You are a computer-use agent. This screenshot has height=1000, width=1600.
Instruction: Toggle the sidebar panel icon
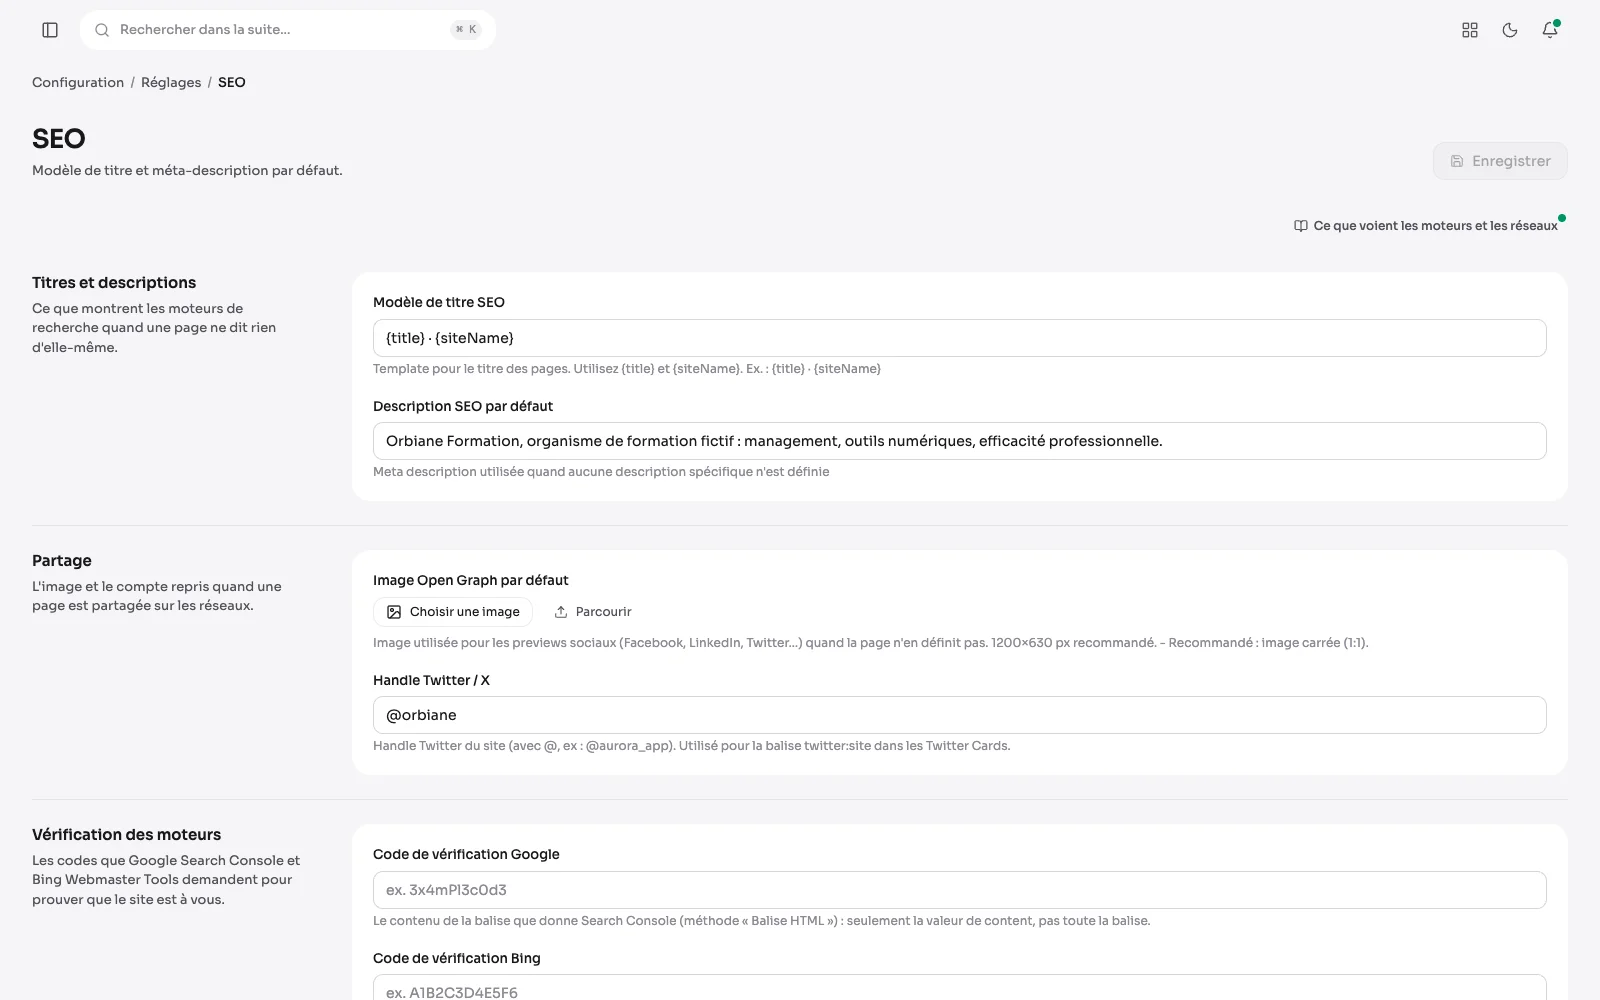pos(50,30)
